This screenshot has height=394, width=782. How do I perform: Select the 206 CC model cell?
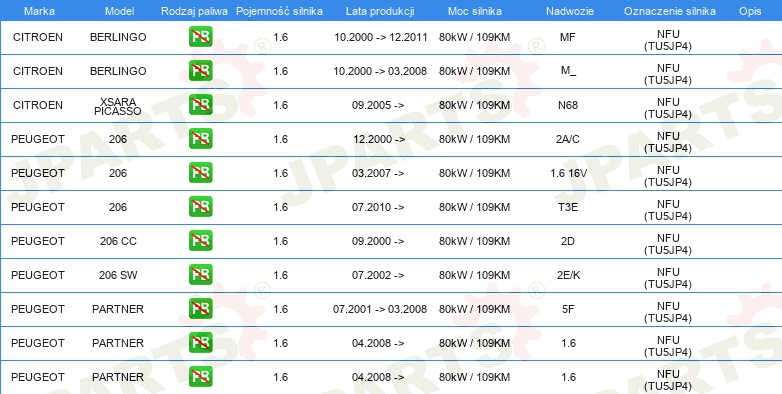click(x=118, y=241)
